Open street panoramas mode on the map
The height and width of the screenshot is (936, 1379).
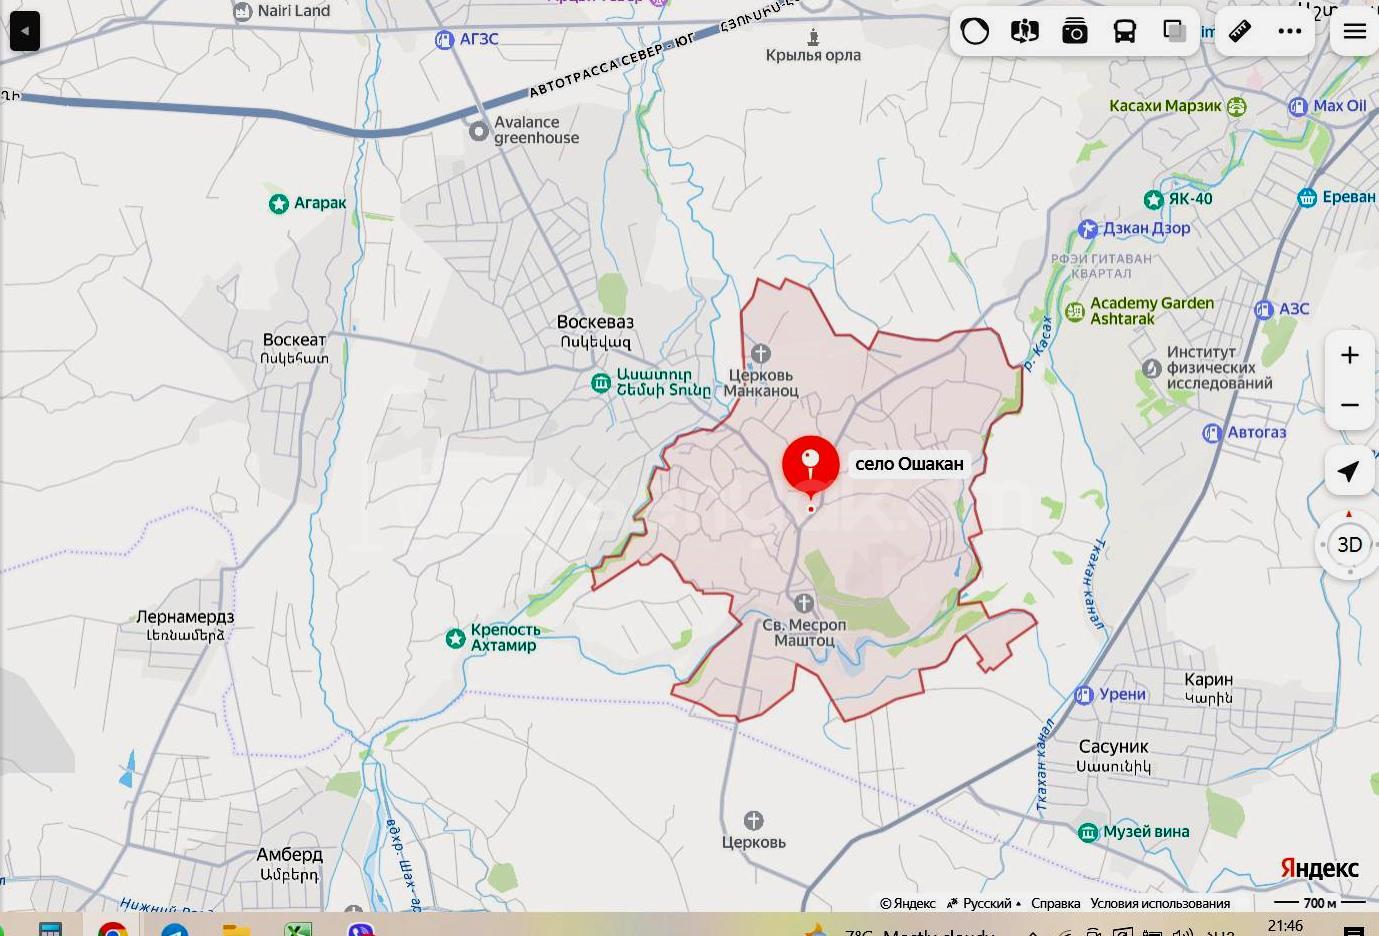point(1024,31)
